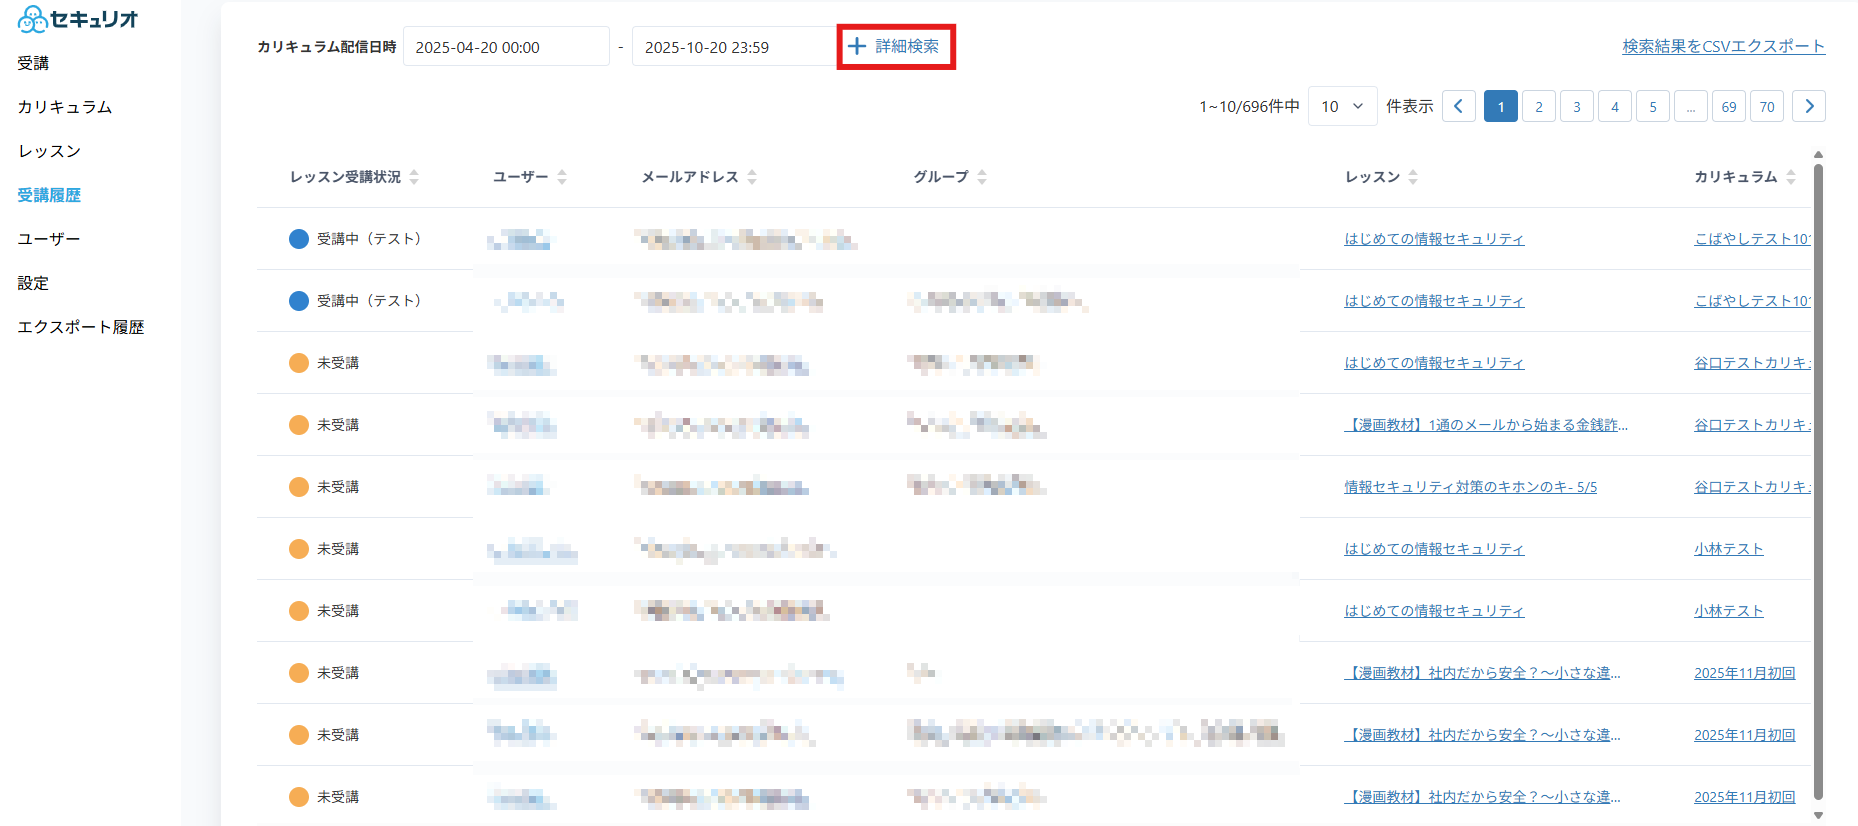
Task: Edit the end date field 2025-10-20 23:59
Action: coord(735,47)
